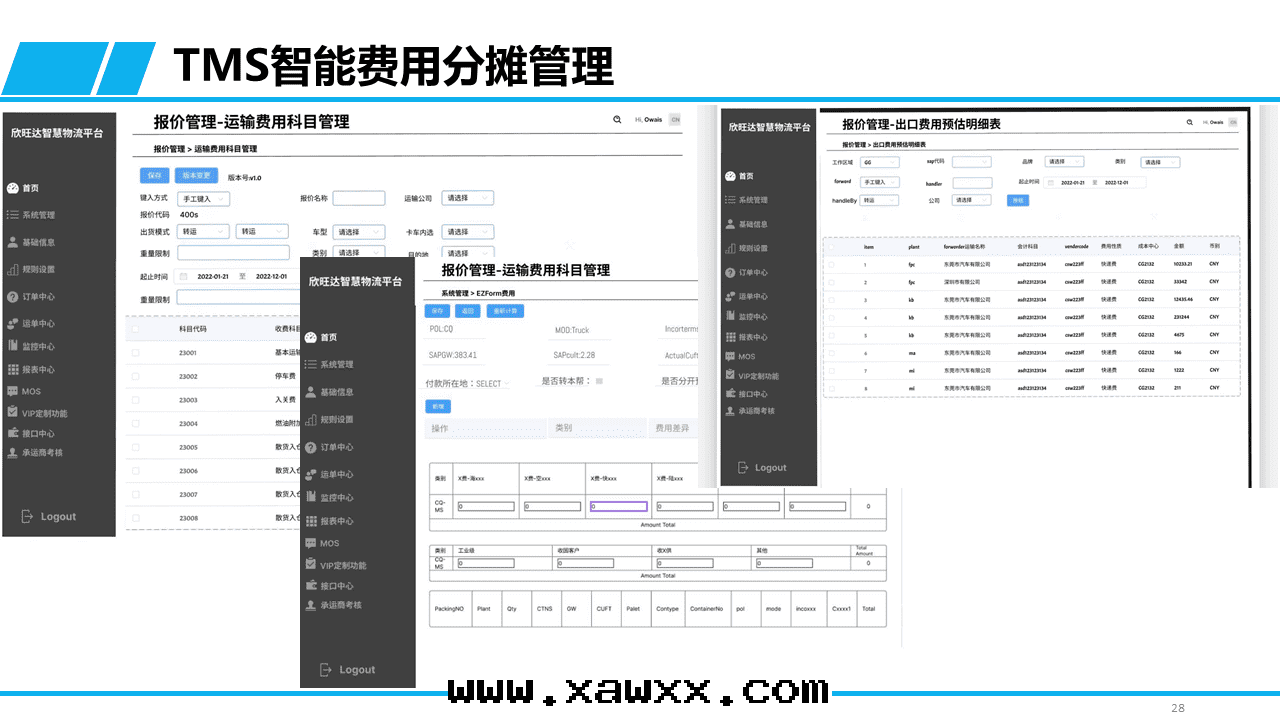Screen dimensions: 1280x720
Task: Click search magnifier icon in 出口费用预估明细表 header
Action: pyautogui.click(x=1189, y=122)
